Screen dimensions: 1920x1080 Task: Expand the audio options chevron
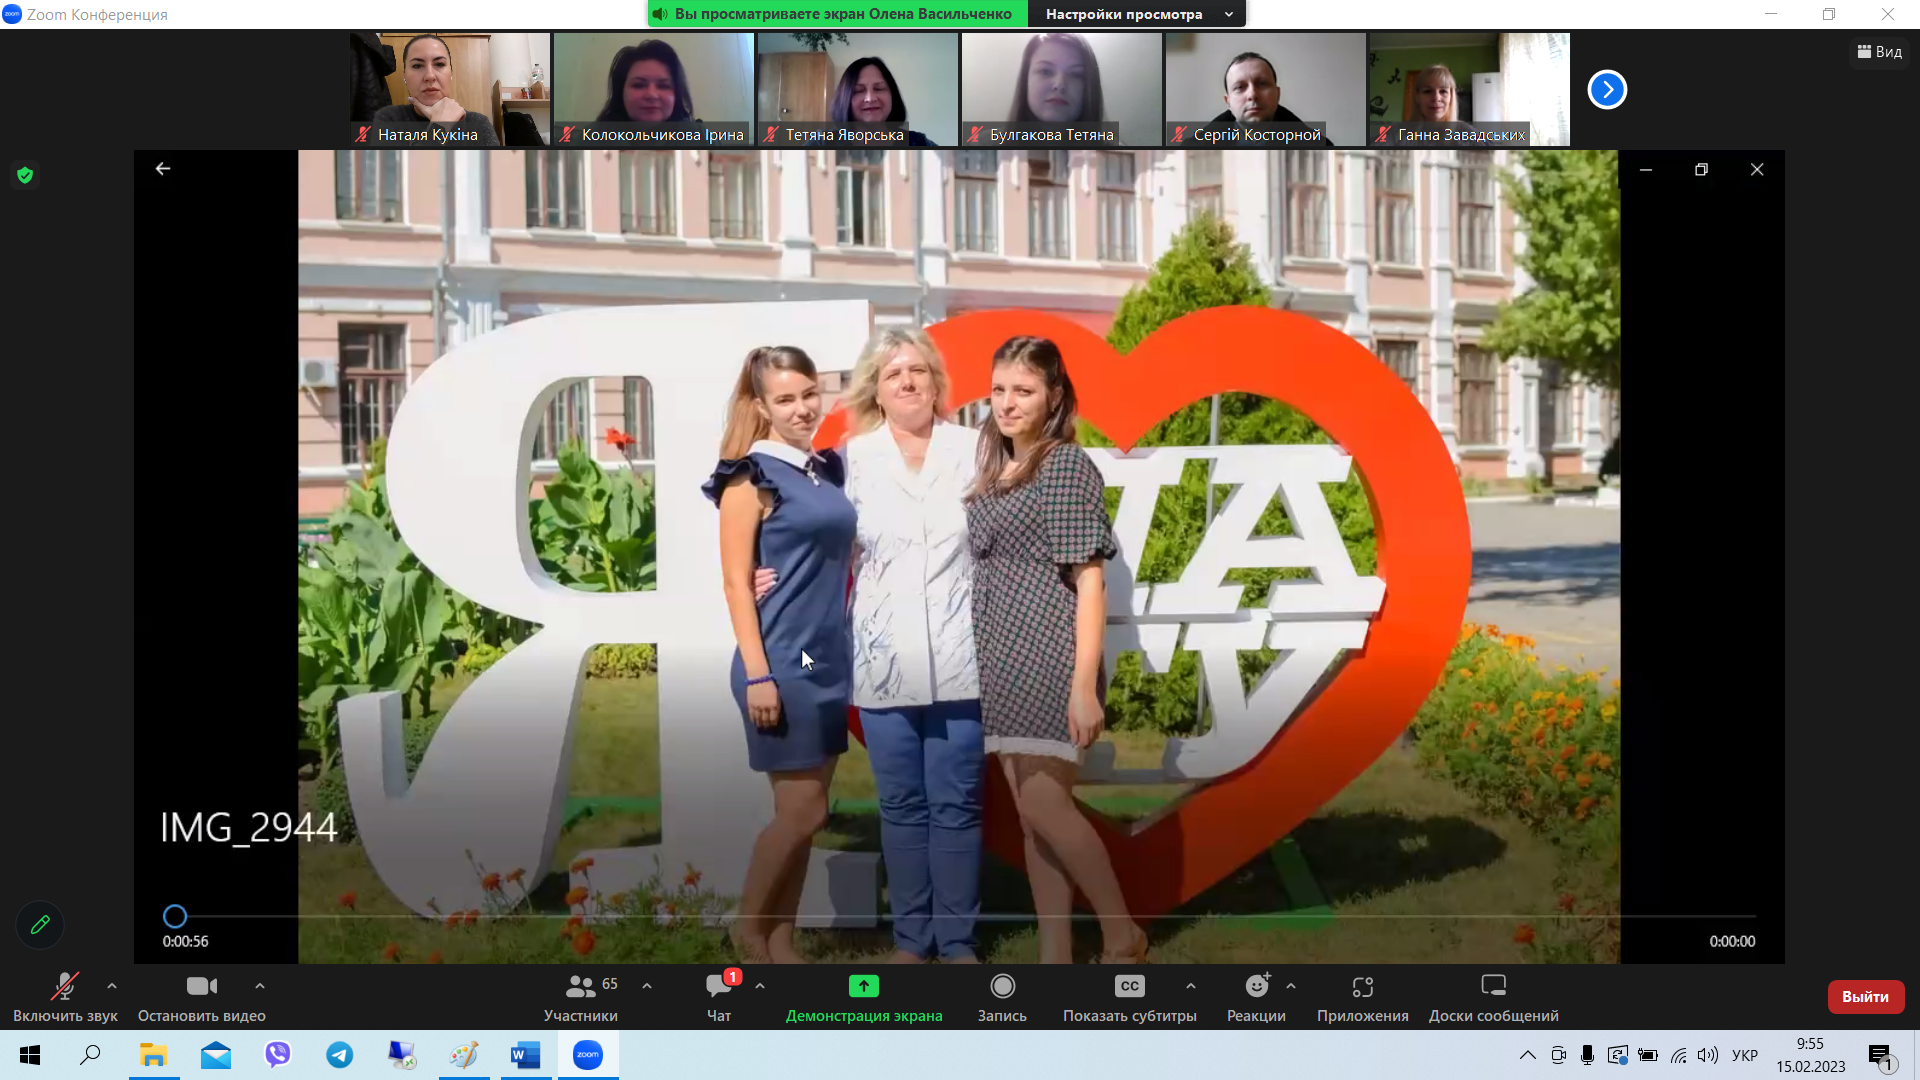point(112,986)
